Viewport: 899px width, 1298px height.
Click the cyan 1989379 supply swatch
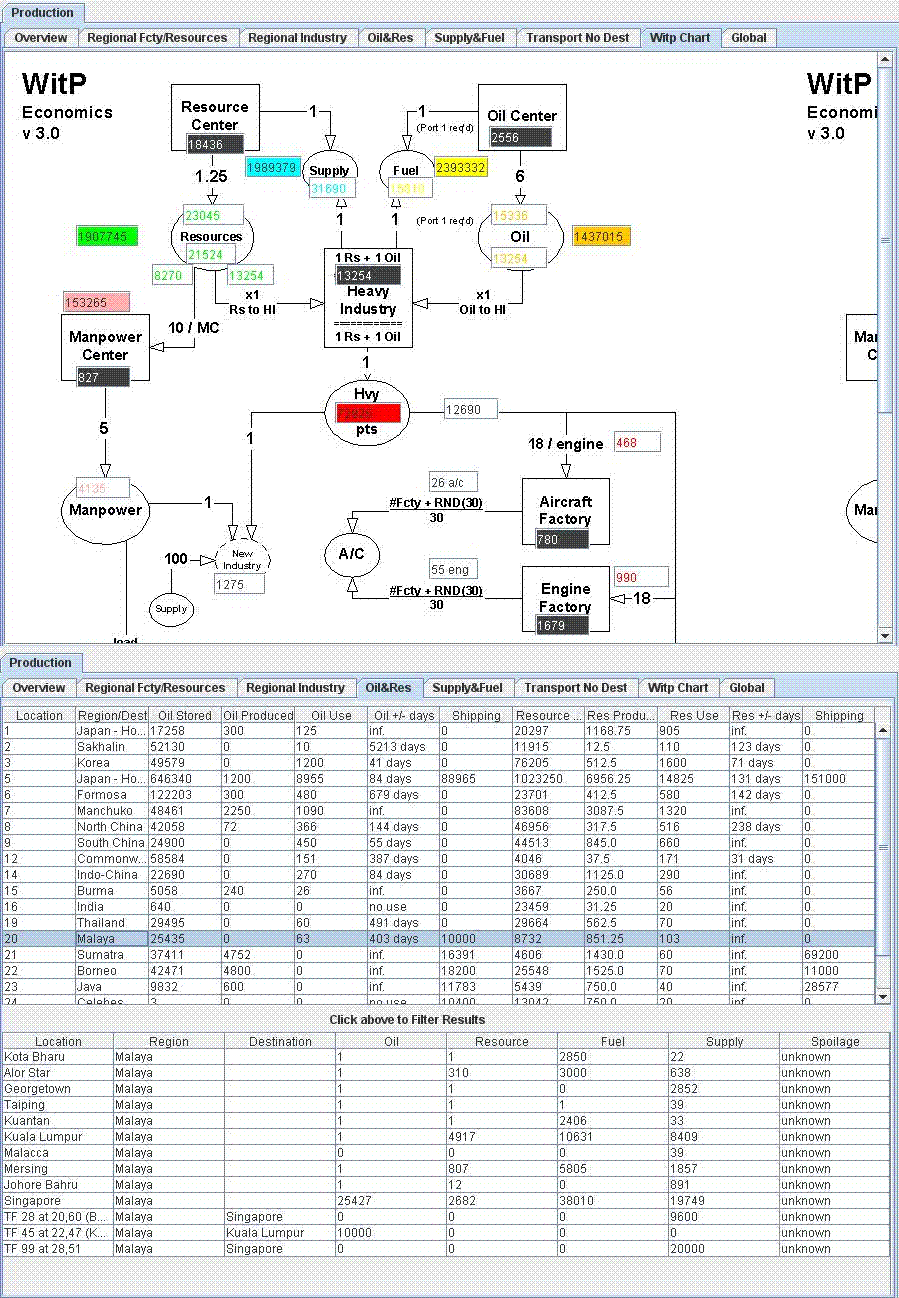point(272,167)
